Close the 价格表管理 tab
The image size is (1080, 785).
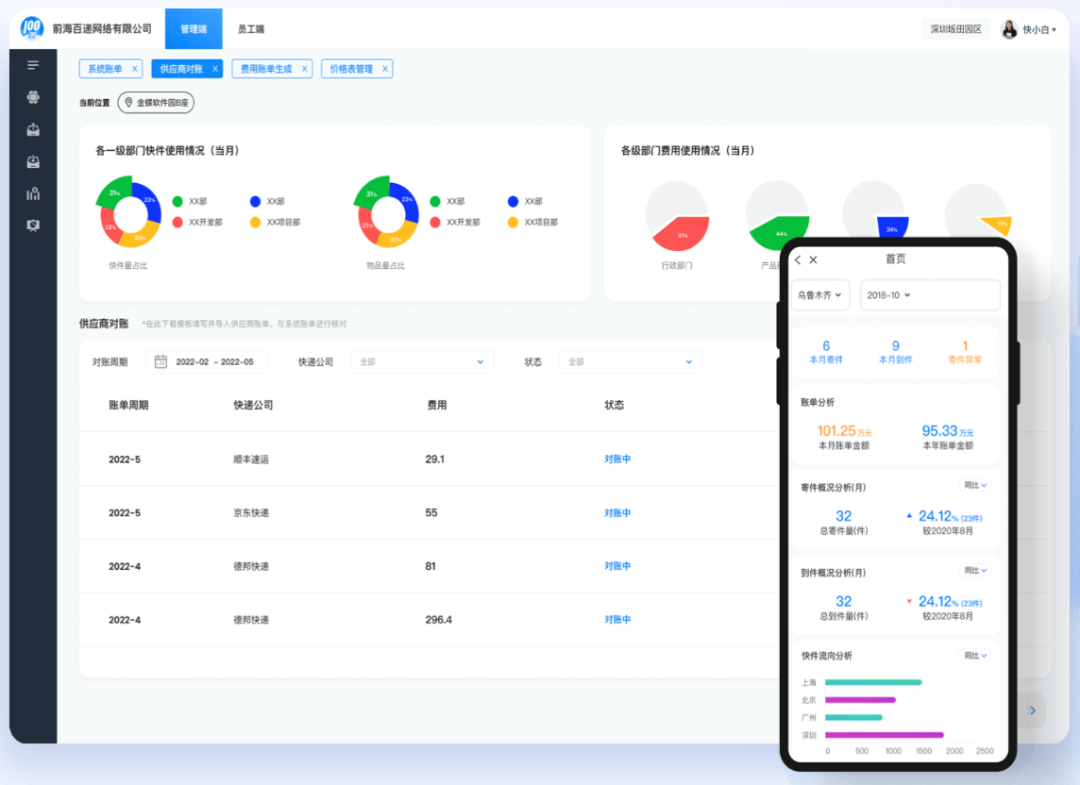(385, 69)
